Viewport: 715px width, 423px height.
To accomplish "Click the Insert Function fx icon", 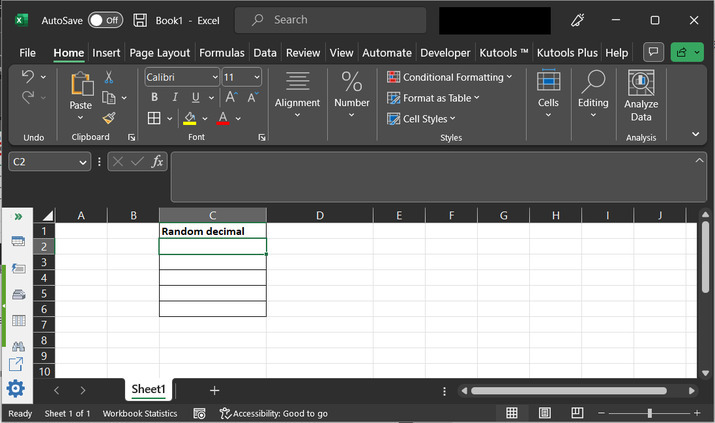I will (x=158, y=162).
